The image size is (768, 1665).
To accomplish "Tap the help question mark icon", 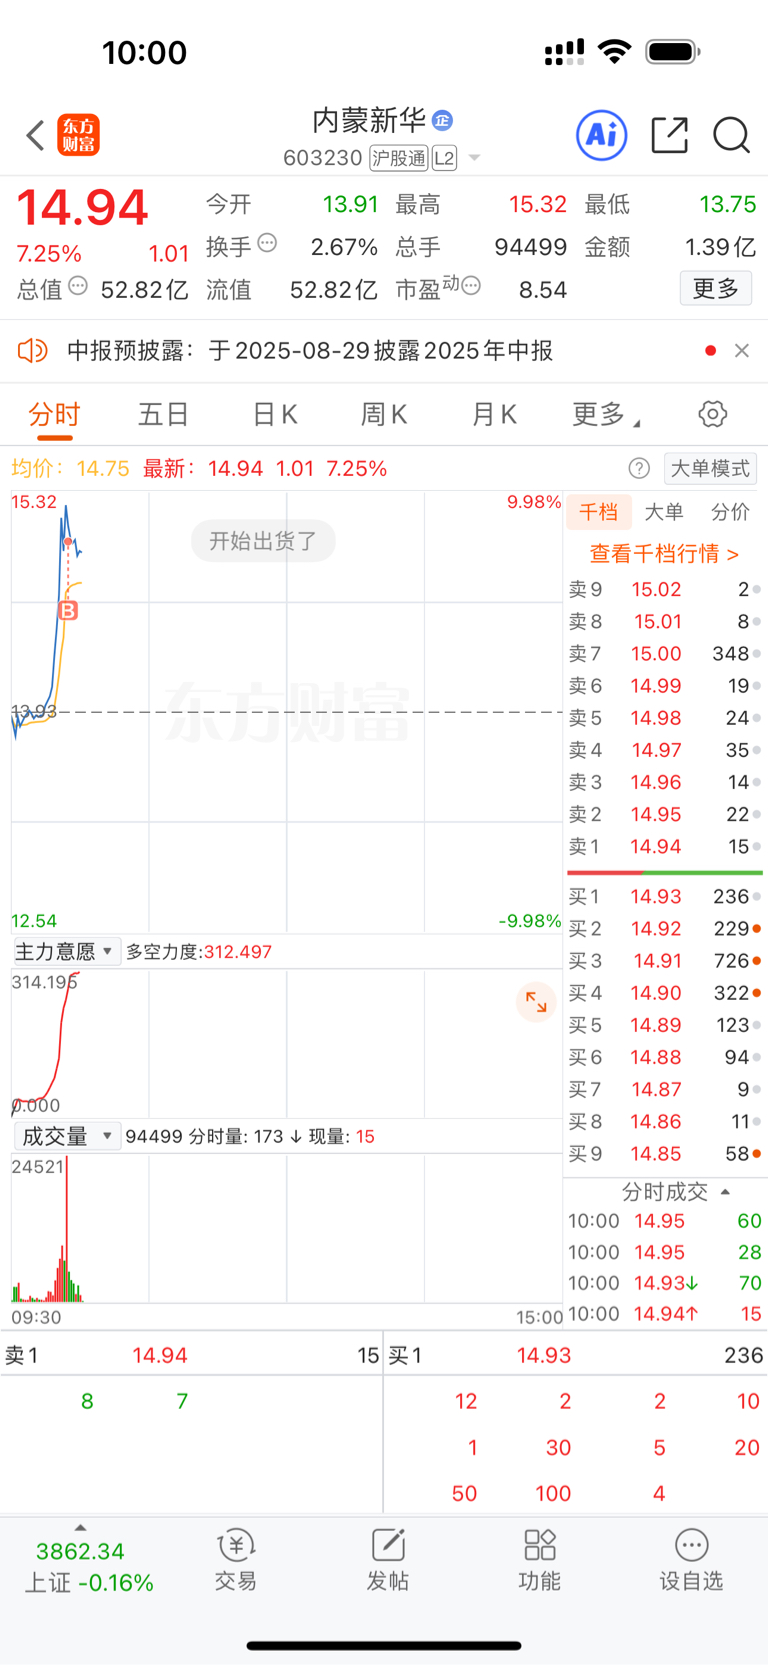I will [x=639, y=468].
